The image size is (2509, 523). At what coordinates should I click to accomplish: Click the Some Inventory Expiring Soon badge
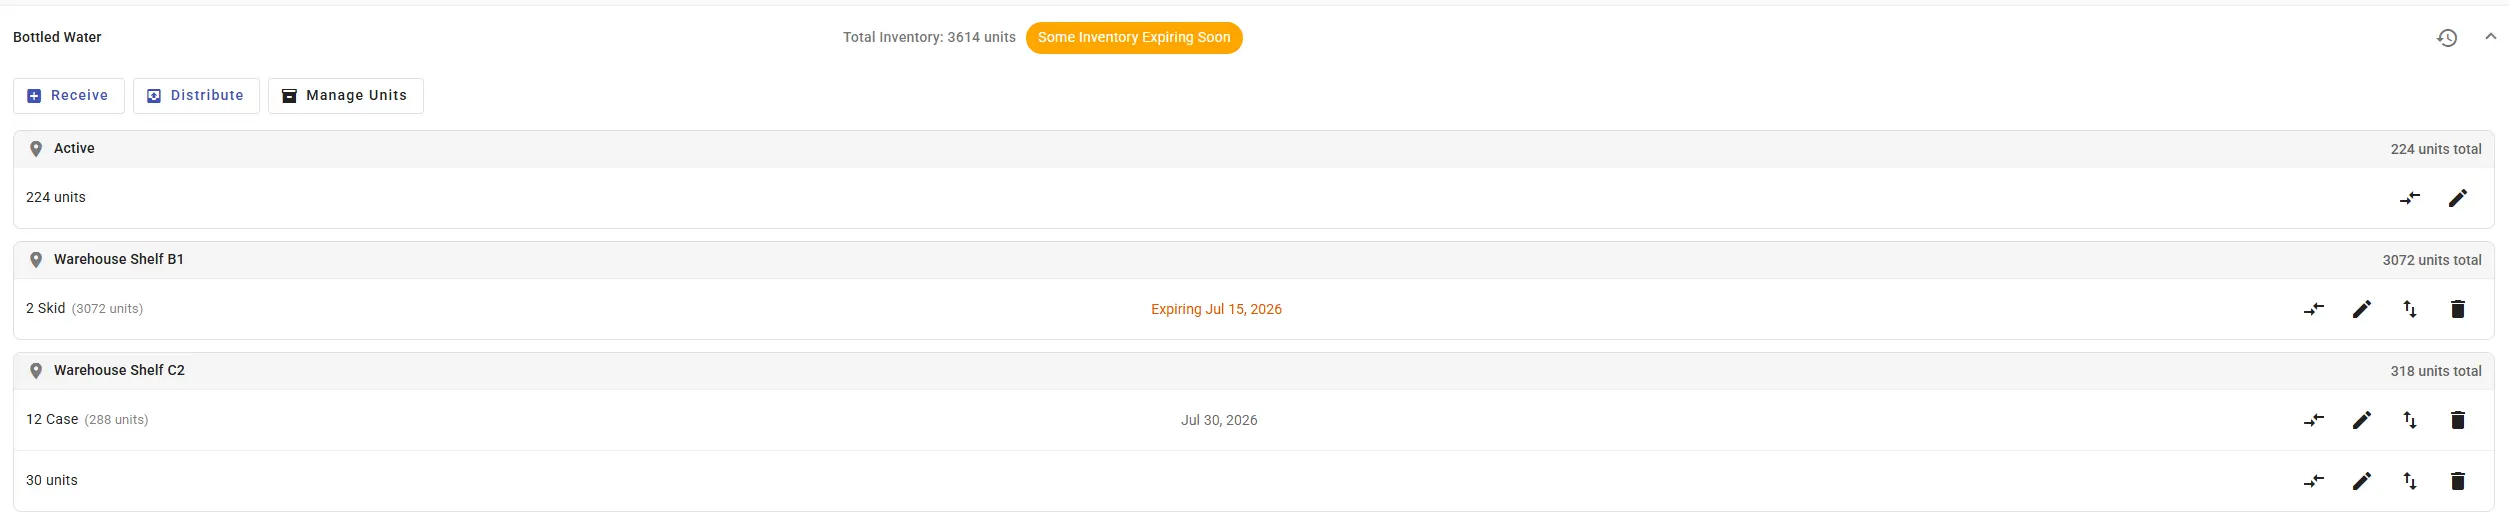(1134, 38)
